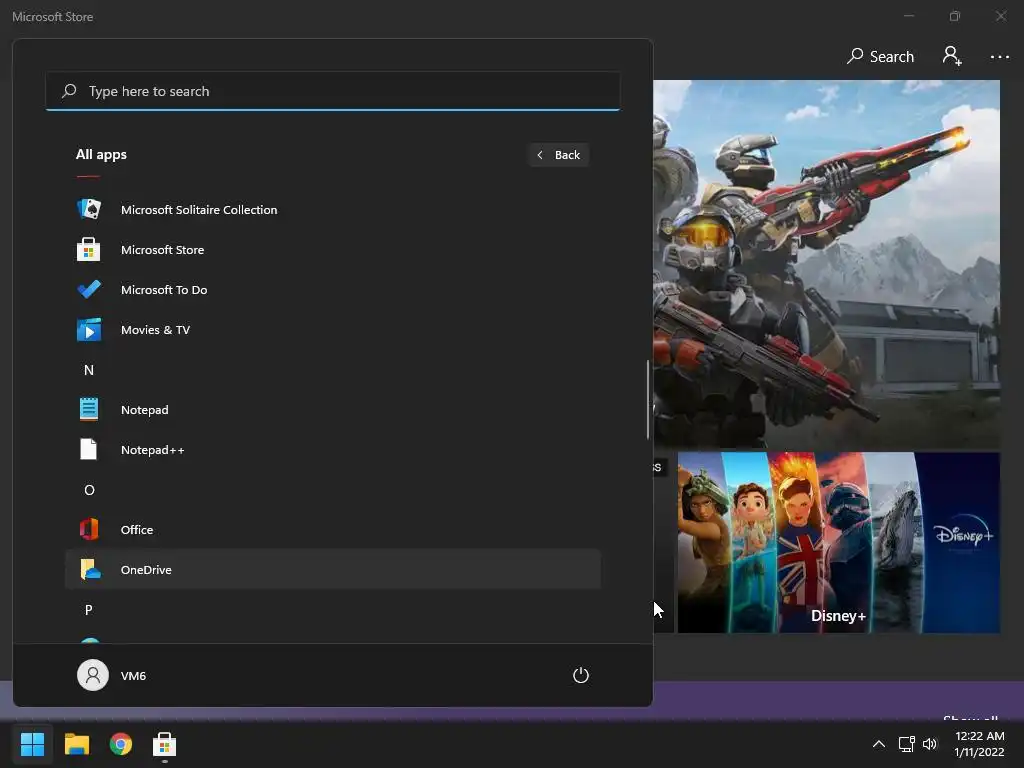Screen dimensions: 1024x768
Task: Open the Notepad icon
Action: tap(89, 409)
